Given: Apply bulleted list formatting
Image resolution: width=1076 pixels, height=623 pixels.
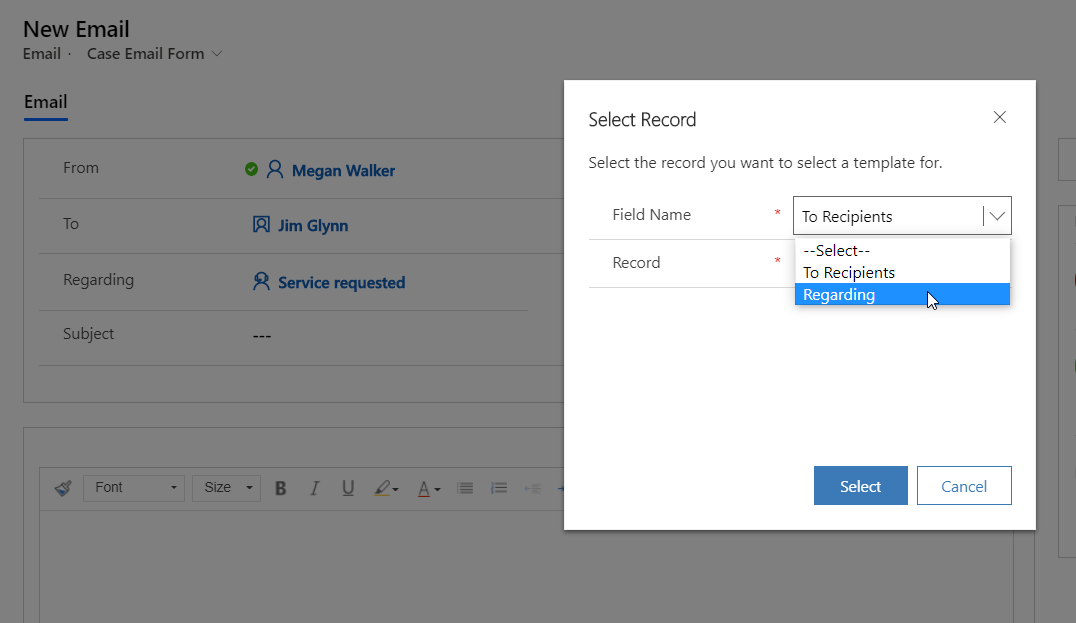Looking at the screenshot, I should (464, 488).
